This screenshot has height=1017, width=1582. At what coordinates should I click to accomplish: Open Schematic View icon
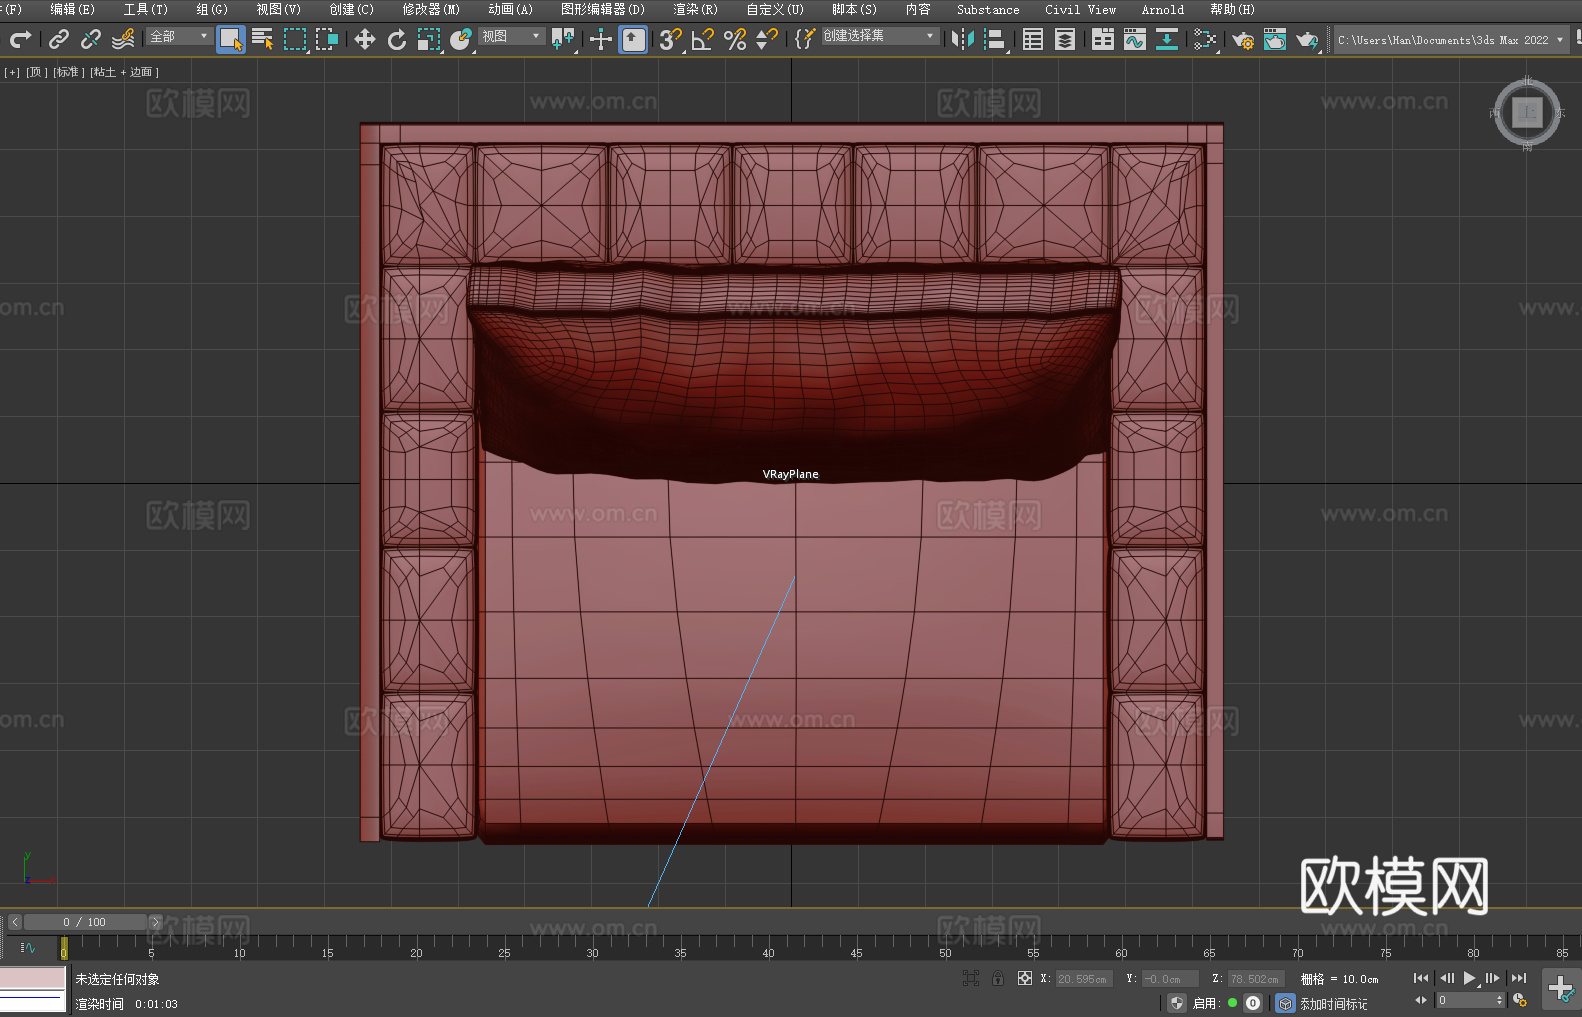1167,39
